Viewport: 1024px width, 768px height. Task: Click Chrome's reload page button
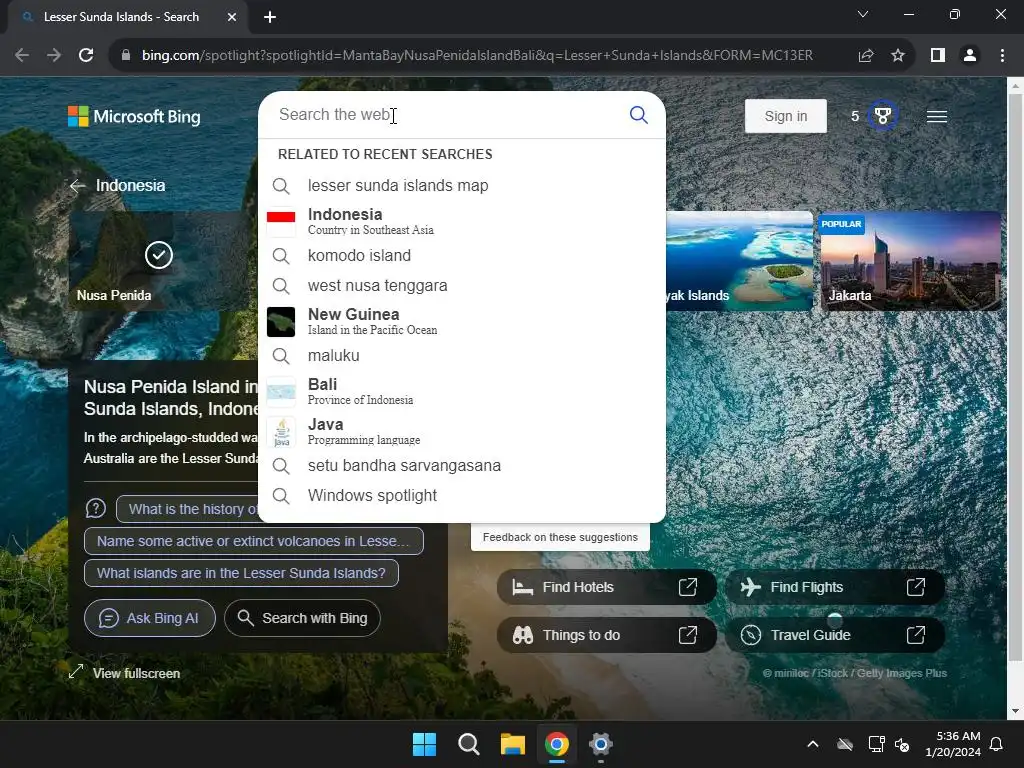(x=86, y=55)
